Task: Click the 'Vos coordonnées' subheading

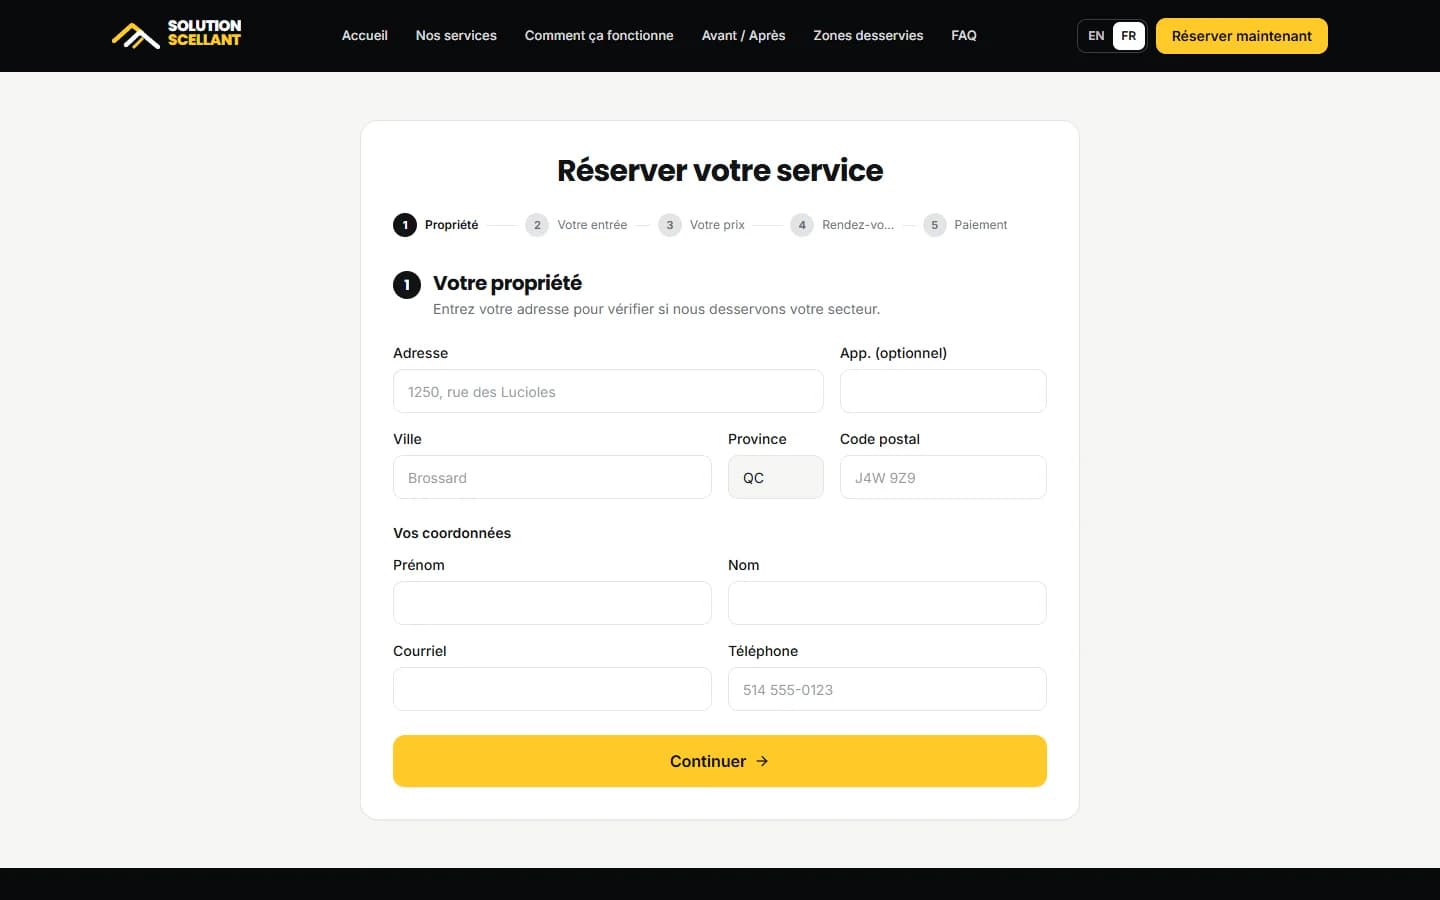Action: pyautogui.click(x=452, y=533)
